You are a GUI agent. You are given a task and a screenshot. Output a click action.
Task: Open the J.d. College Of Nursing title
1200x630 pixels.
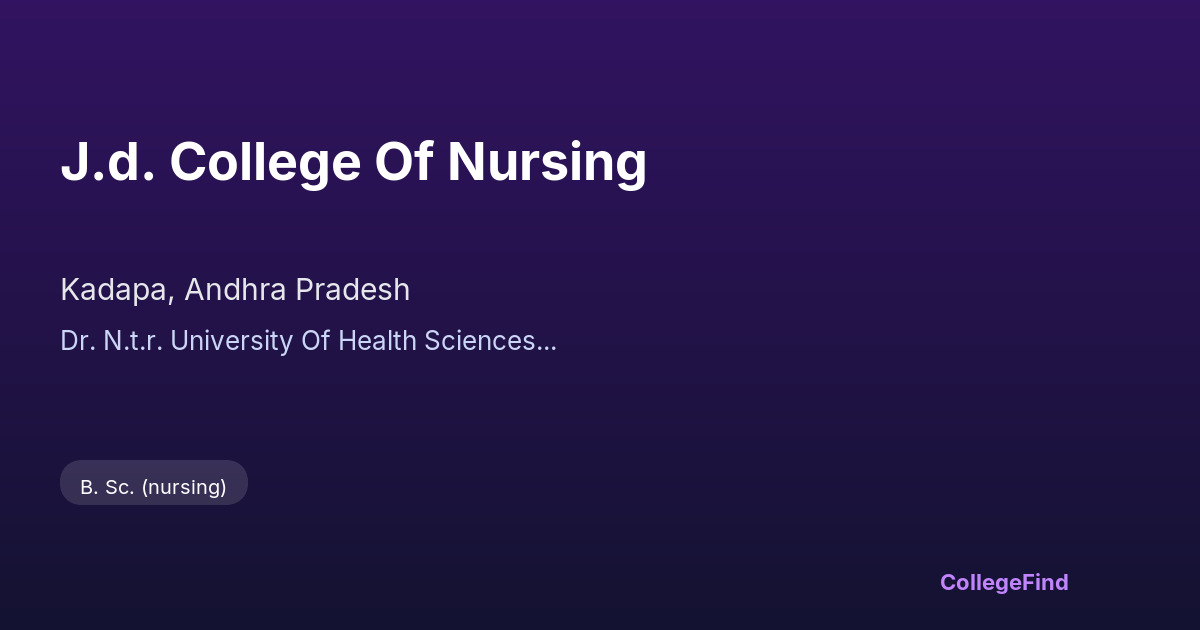click(x=353, y=162)
